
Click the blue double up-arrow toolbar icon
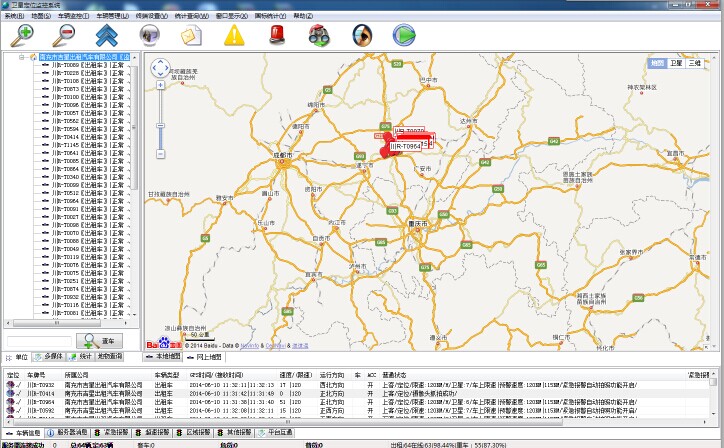coord(107,36)
